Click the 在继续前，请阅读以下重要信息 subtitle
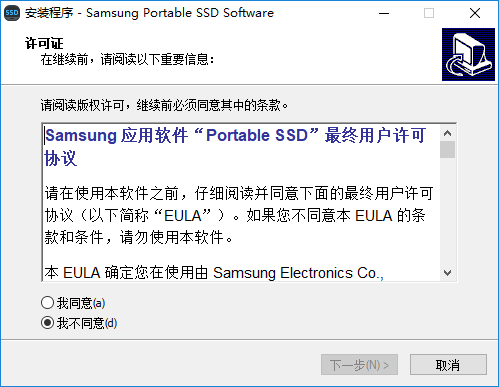Image resolution: width=499 pixels, height=387 pixels. 128,59
